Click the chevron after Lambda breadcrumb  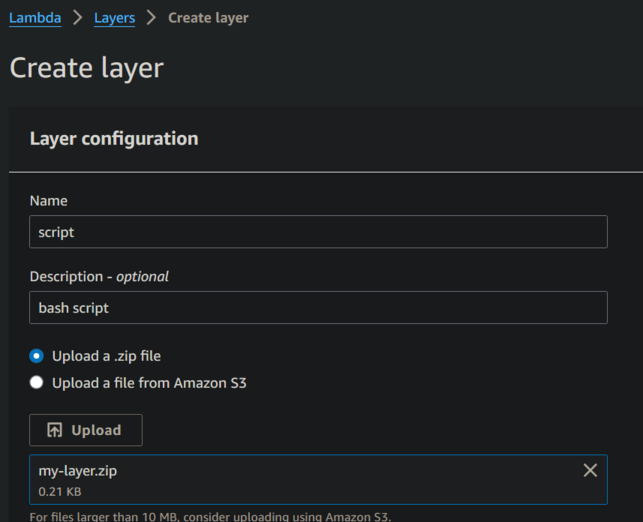77,17
